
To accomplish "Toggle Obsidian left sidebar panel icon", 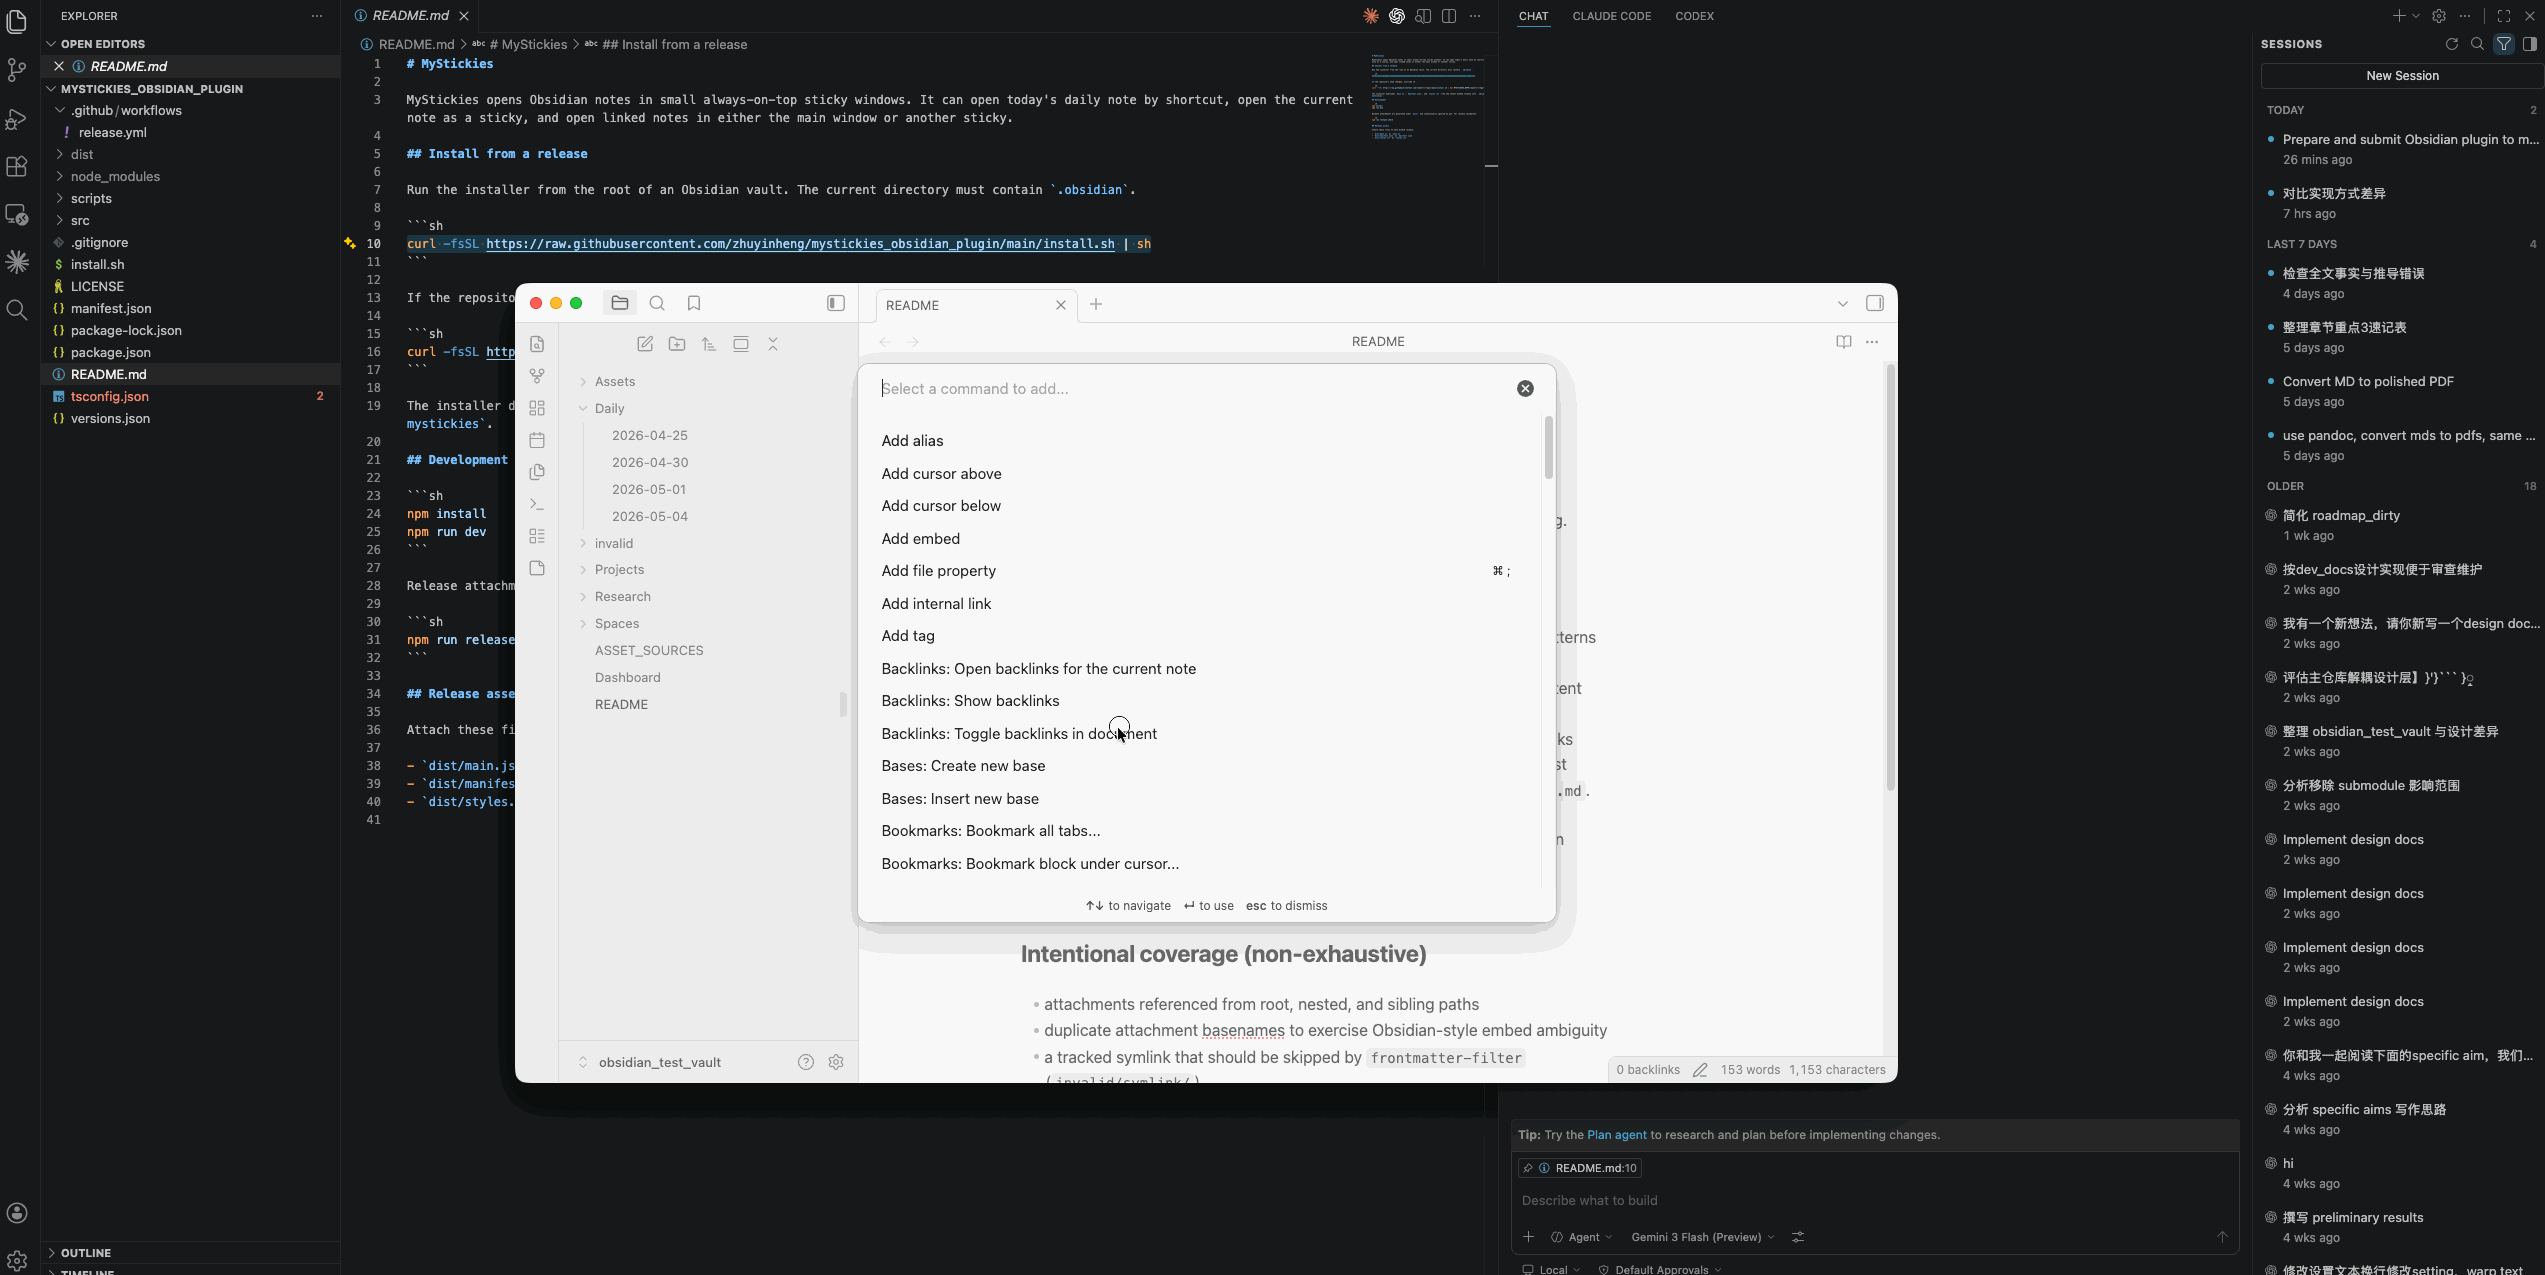I will [x=836, y=303].
